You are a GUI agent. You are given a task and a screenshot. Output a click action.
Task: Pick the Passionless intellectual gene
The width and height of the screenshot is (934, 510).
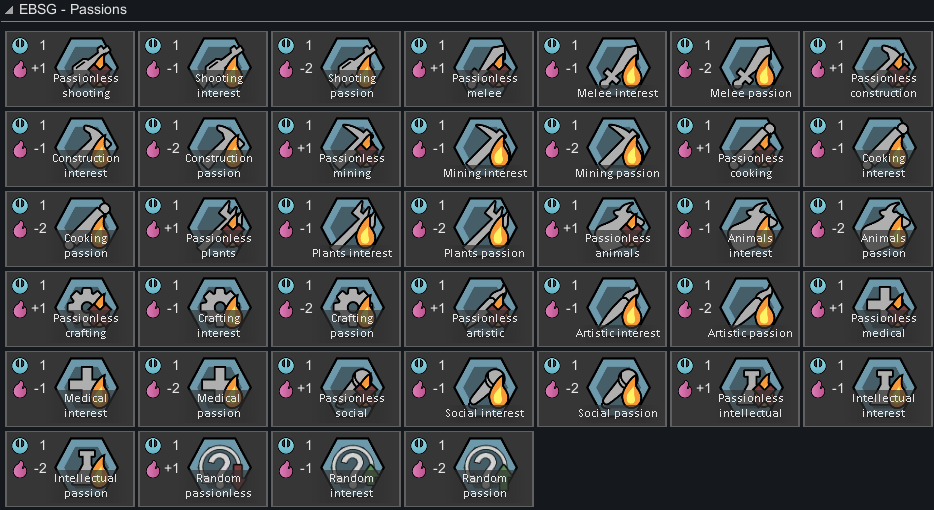pyautogui.click(x=735, y=389)
